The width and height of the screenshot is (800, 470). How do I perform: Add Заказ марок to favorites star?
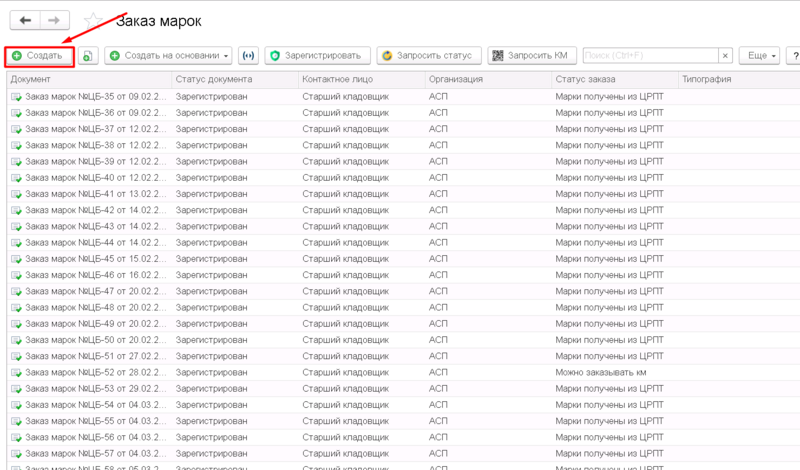(x=93, y=21)
